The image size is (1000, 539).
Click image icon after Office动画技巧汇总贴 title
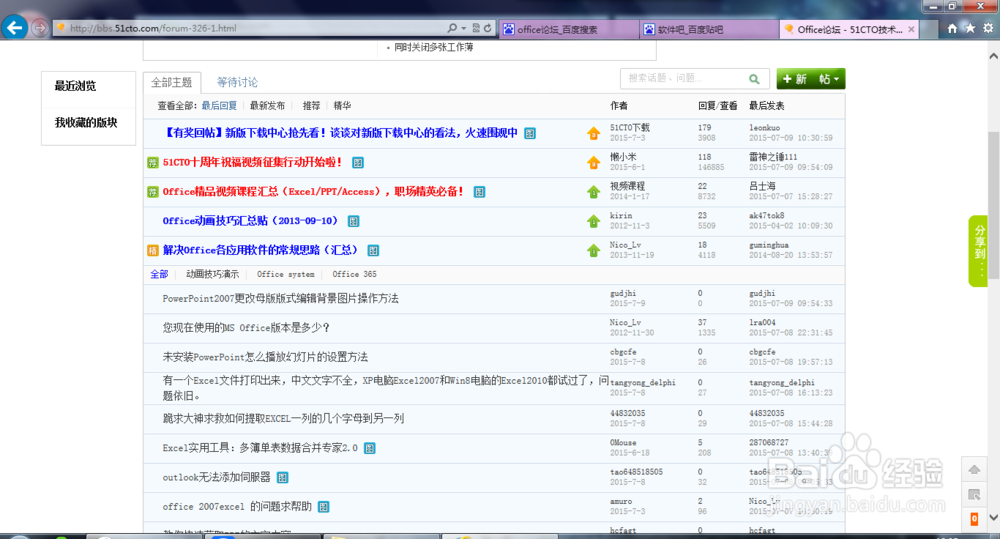353,221
